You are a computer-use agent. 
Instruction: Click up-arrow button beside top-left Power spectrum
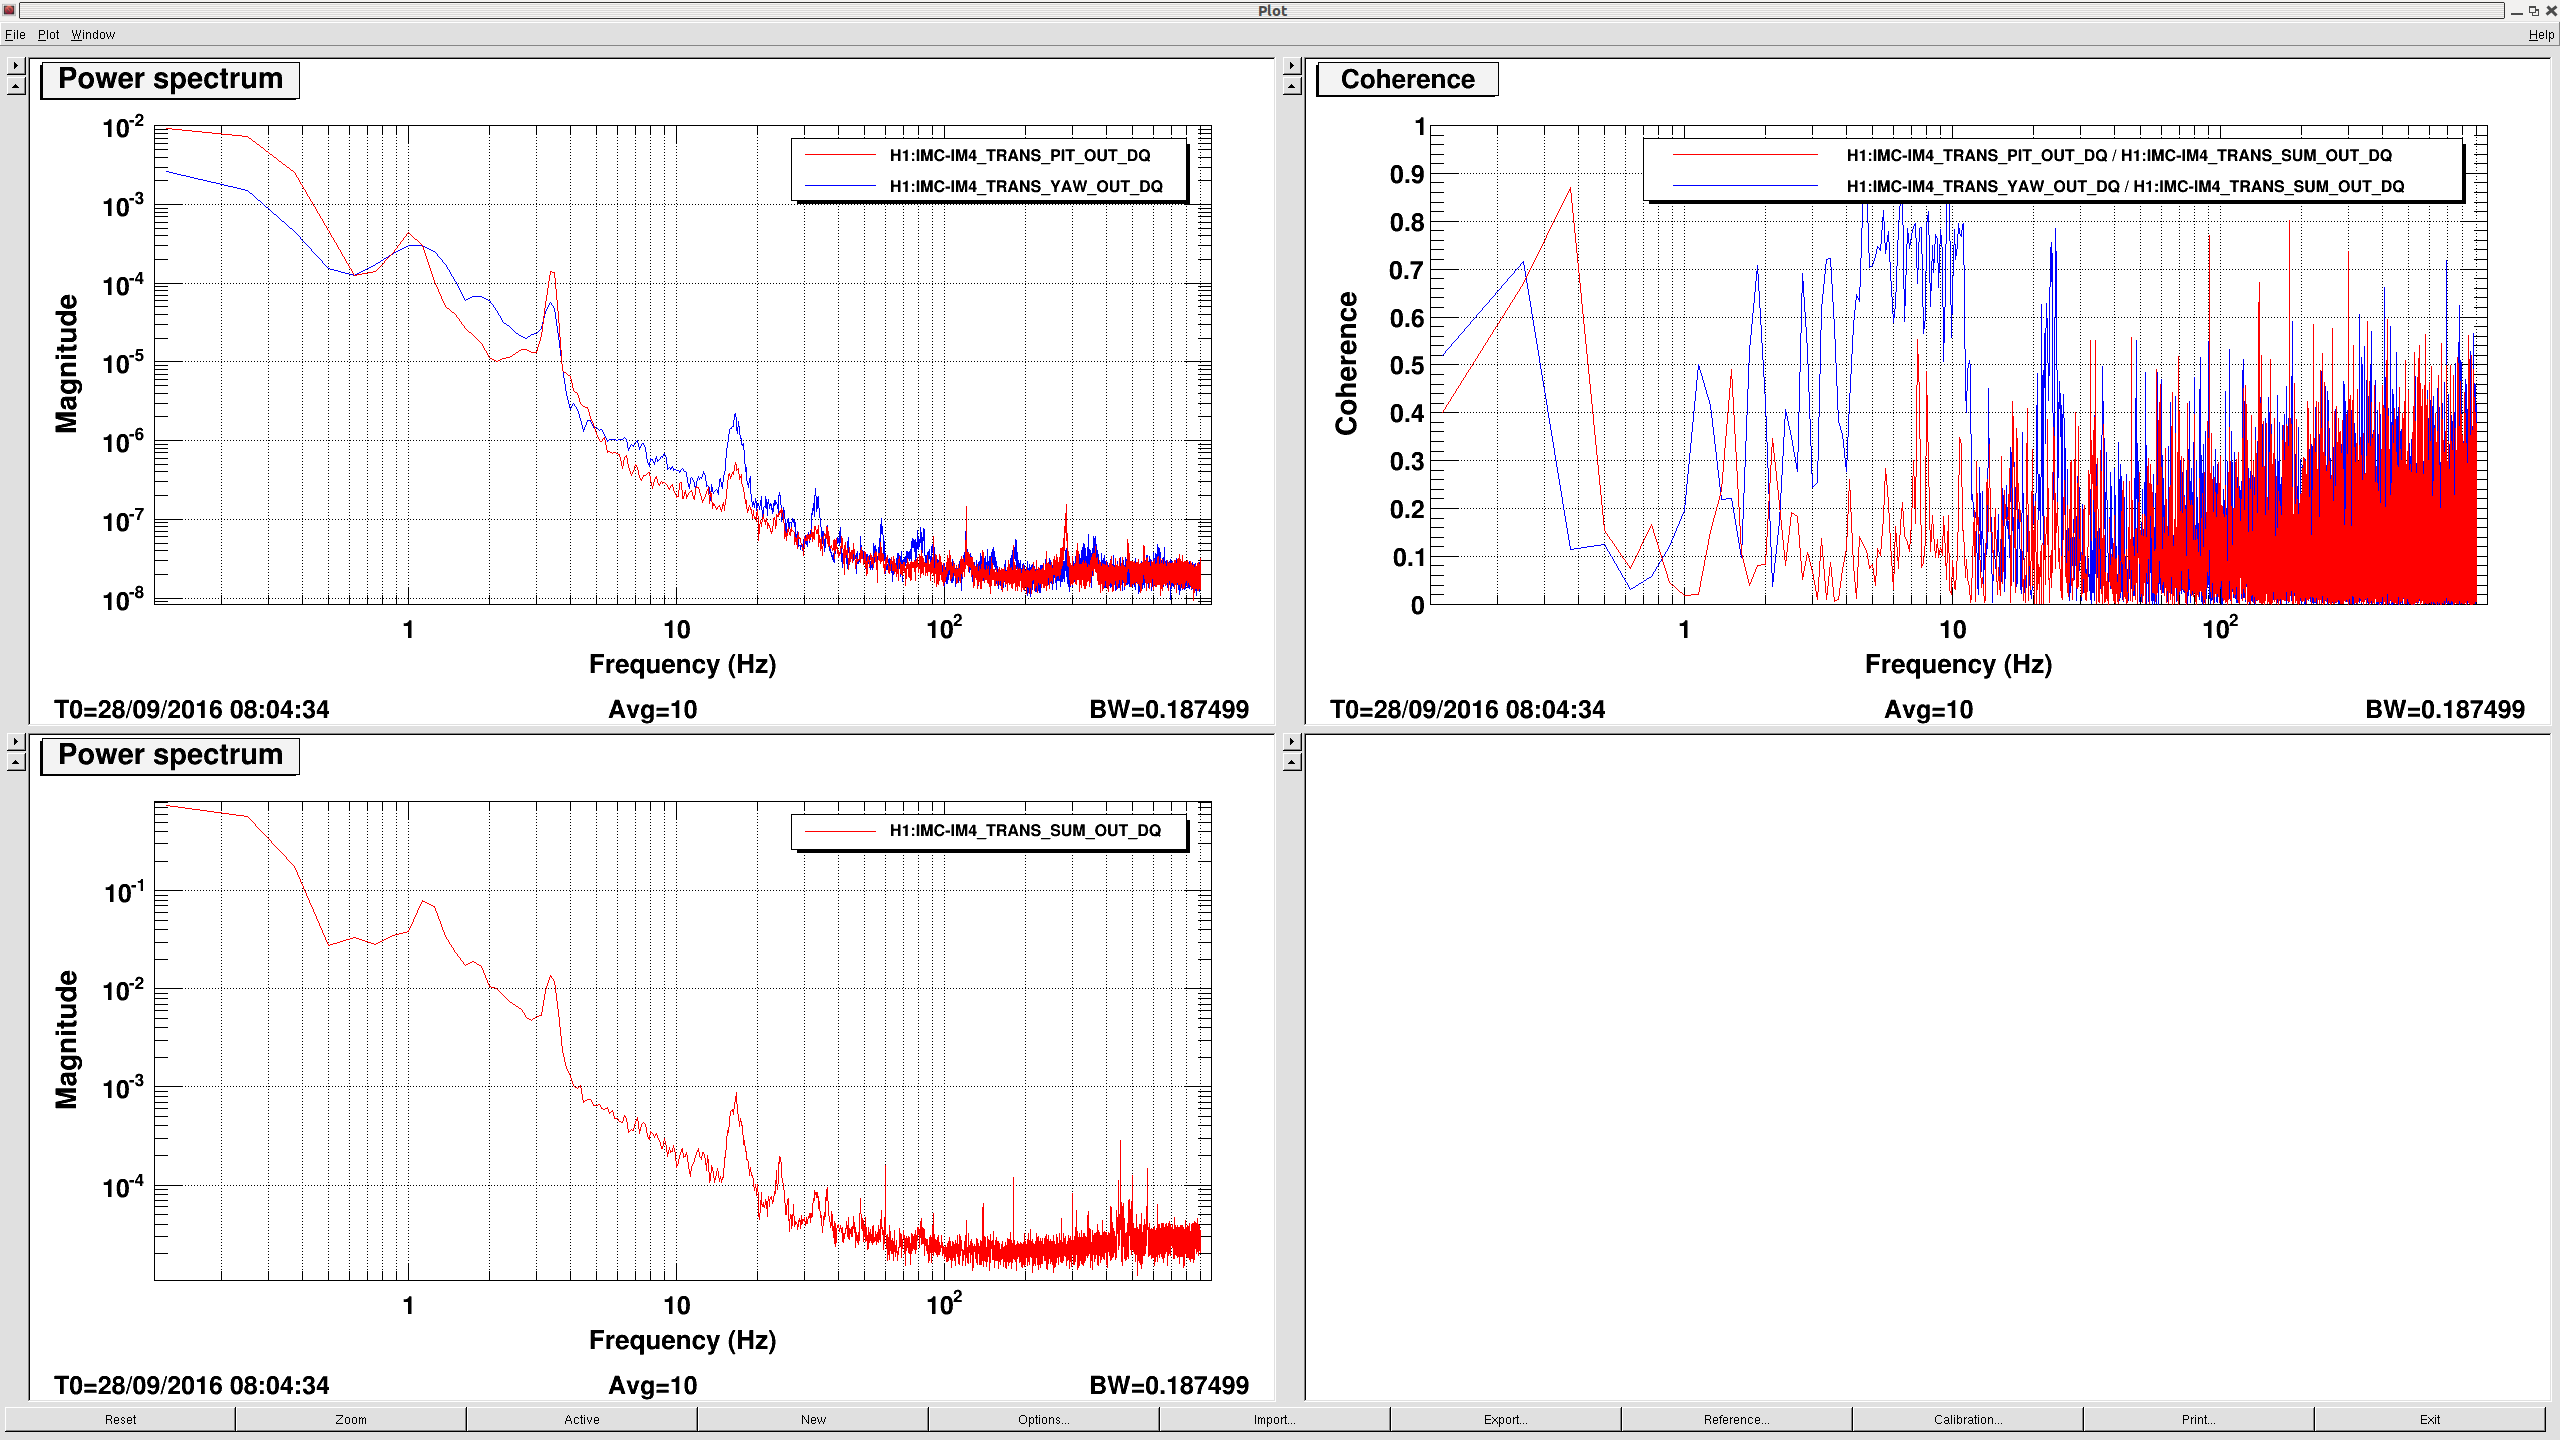[16, 87]
